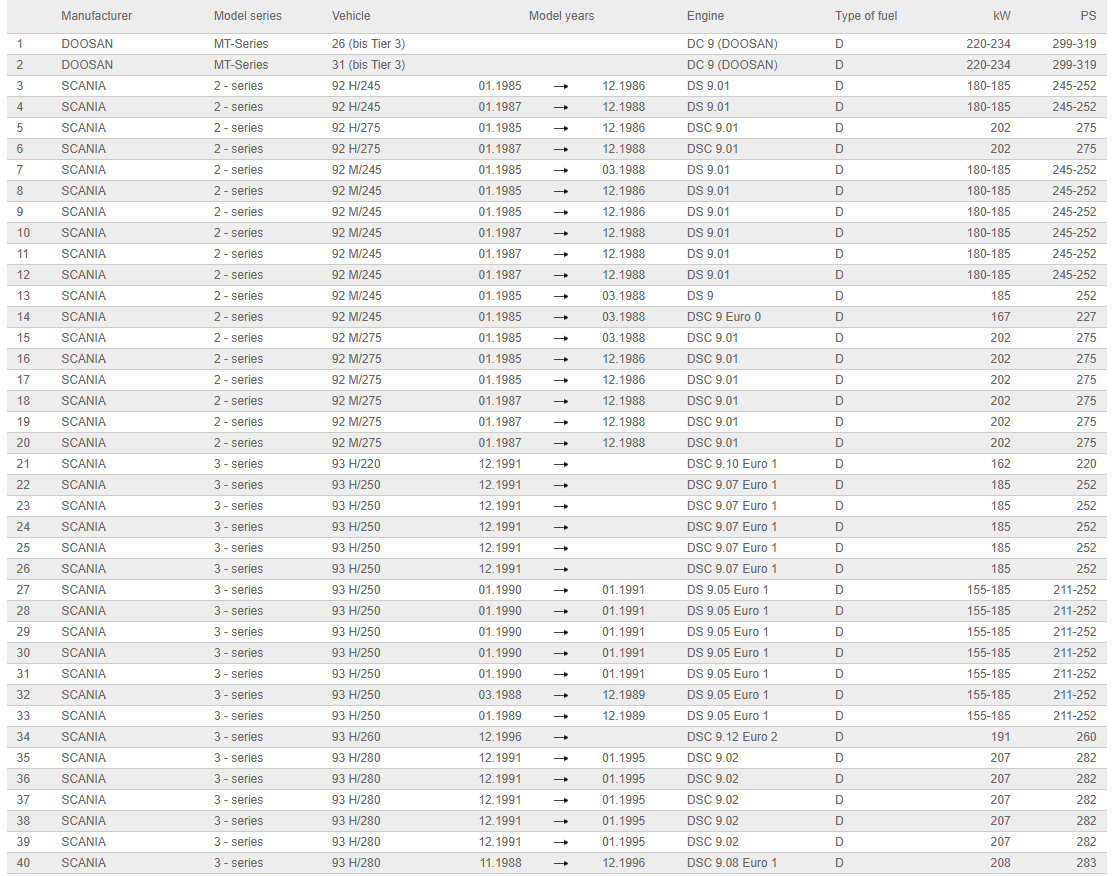The height and width of the screenshot is (876, 1120).
Task: Click the Model series column header
Action: point(247,16)
